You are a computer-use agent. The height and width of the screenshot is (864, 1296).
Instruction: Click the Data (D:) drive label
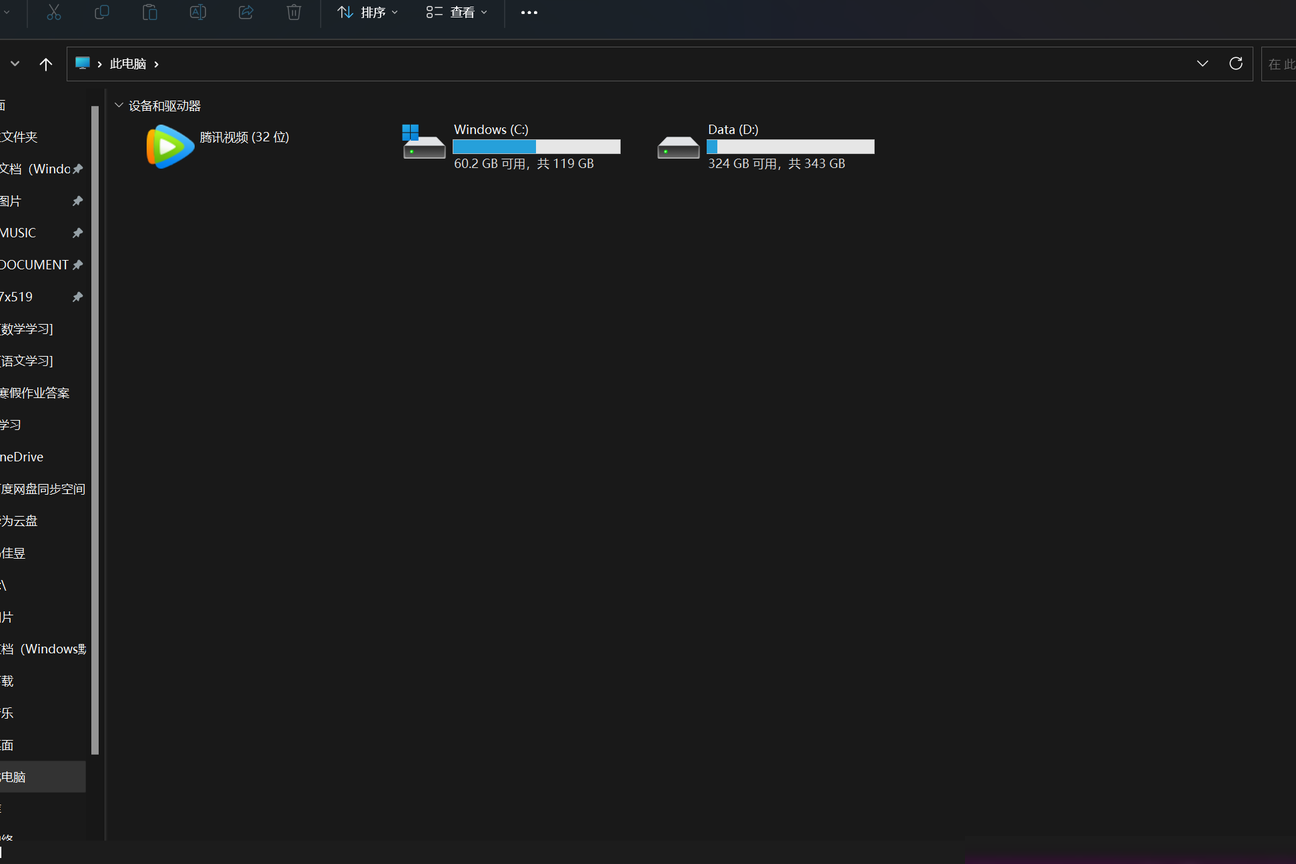(x=733, y=130)
